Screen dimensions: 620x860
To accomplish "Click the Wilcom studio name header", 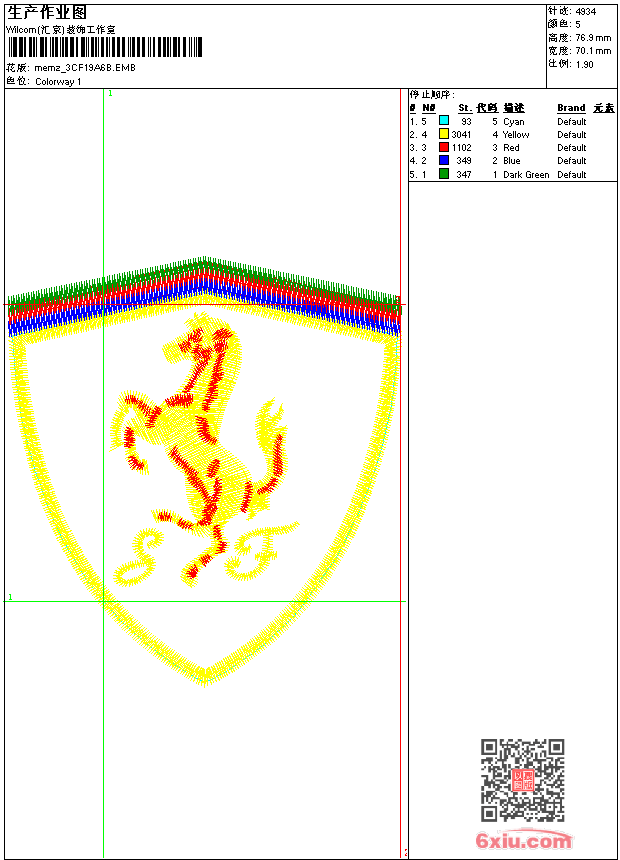I will (61, 30).
